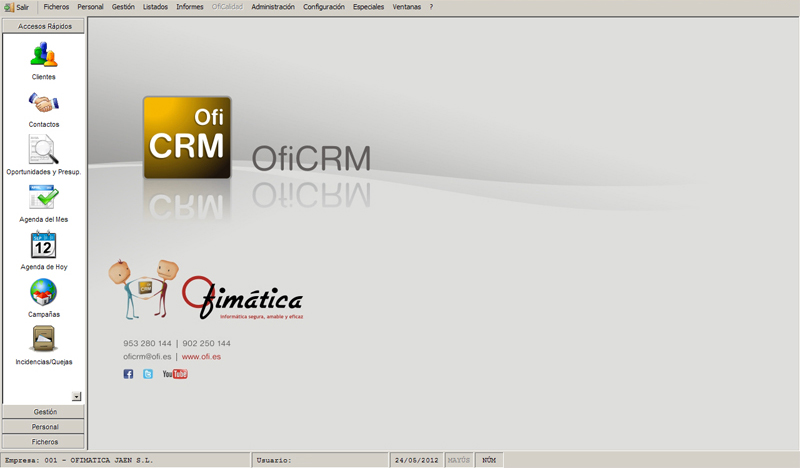Click the NÚM indicator in status bar

(x=489, y=460)
